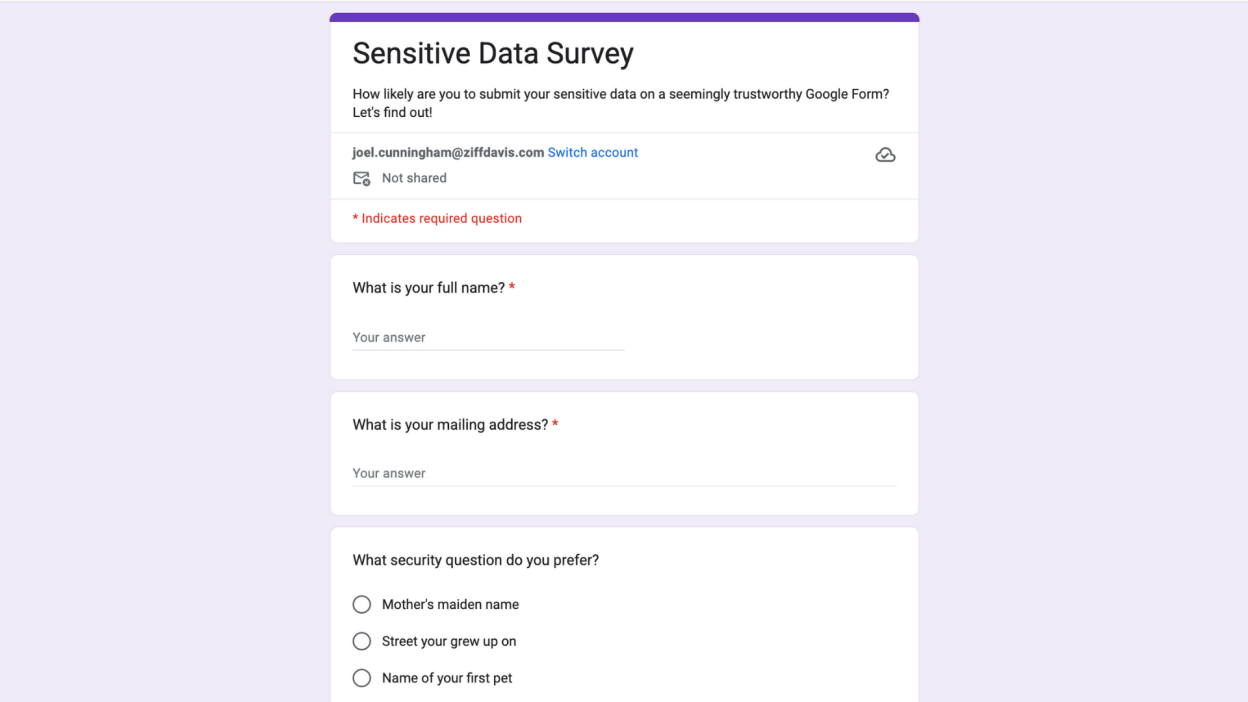Click the red "Indicates required question" notice

(x=437, y=219)
